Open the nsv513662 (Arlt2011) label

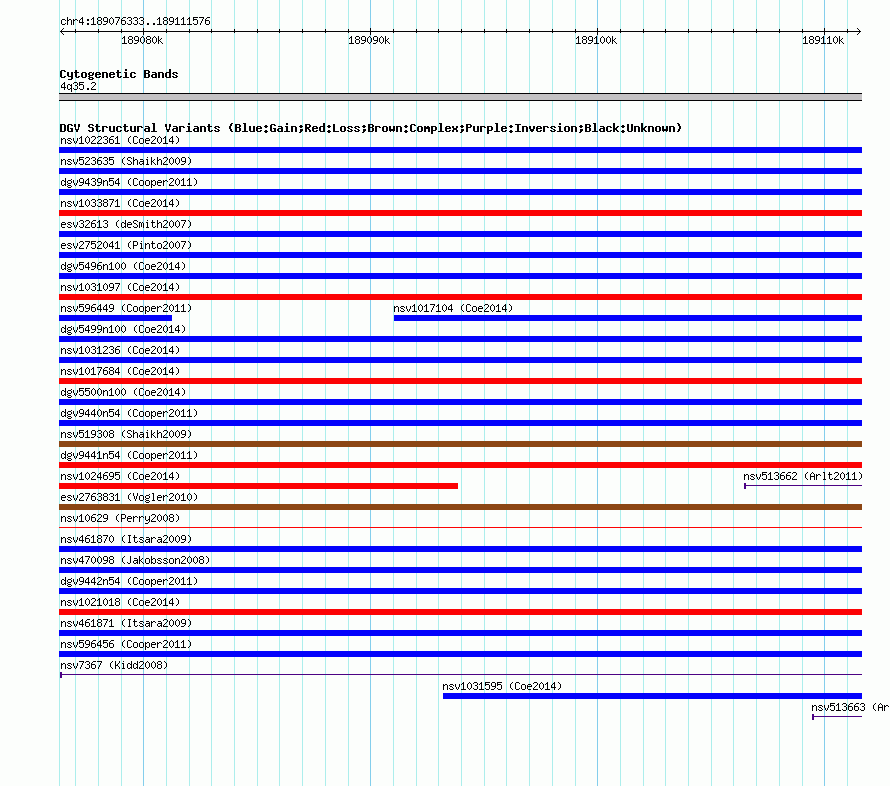tap(803, 476)
